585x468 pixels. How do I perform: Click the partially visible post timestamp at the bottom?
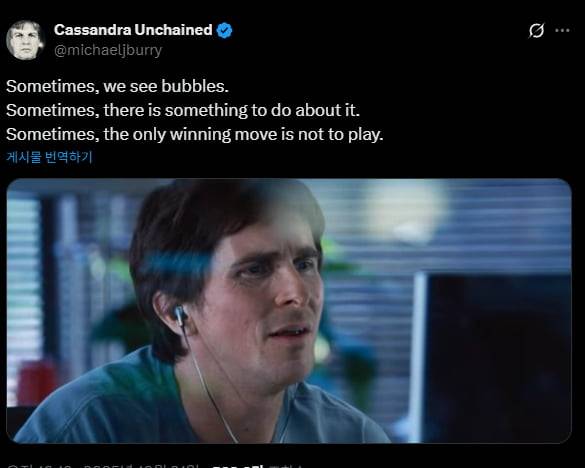(x=104, y=466)
